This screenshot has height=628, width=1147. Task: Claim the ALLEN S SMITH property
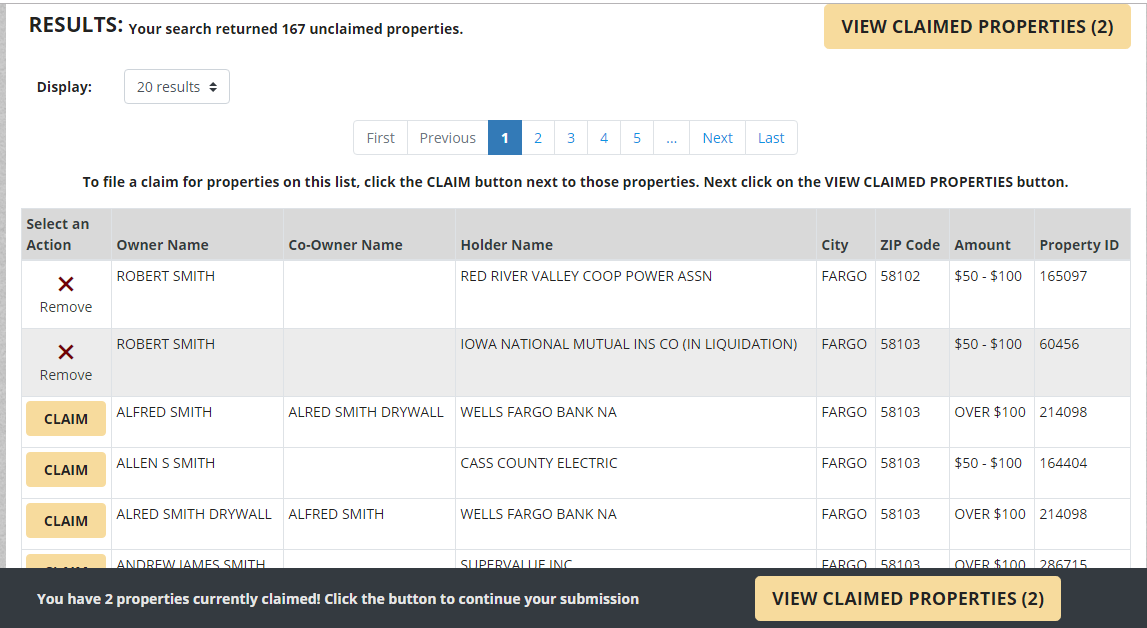click(x=65, y=470)
